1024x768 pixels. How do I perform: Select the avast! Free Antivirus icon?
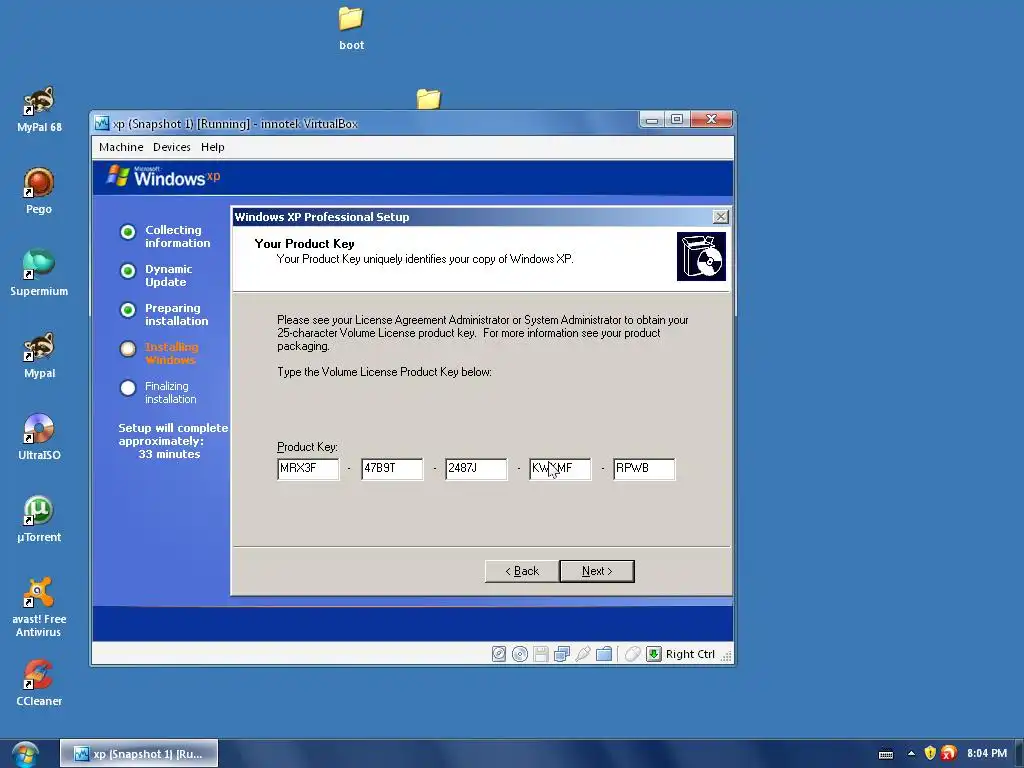click(x=39, y=607)
